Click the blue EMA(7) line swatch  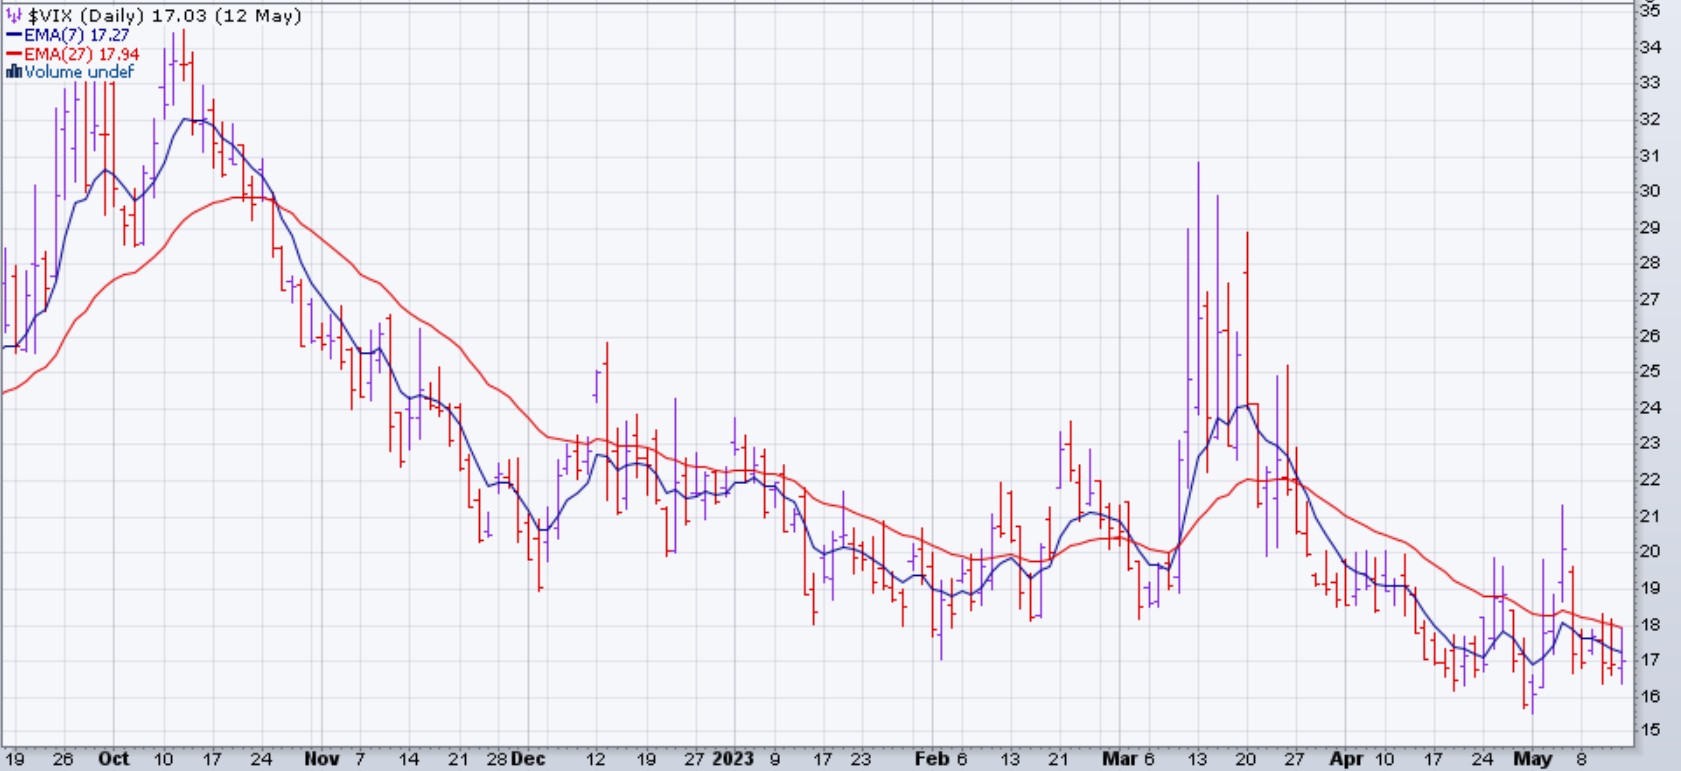point(14,35)
